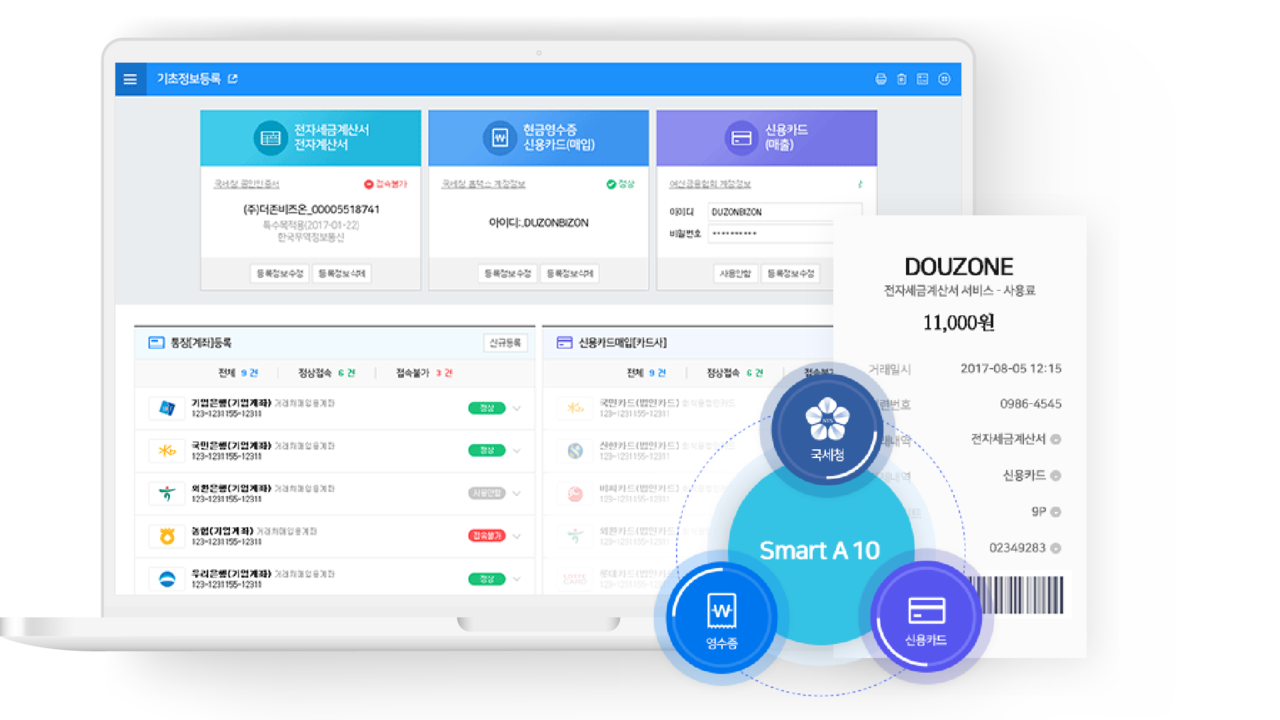Click 등록정보수정 on the 현금영수증 card
Viewport: 1280px width, 720px height.
(507, 273)
